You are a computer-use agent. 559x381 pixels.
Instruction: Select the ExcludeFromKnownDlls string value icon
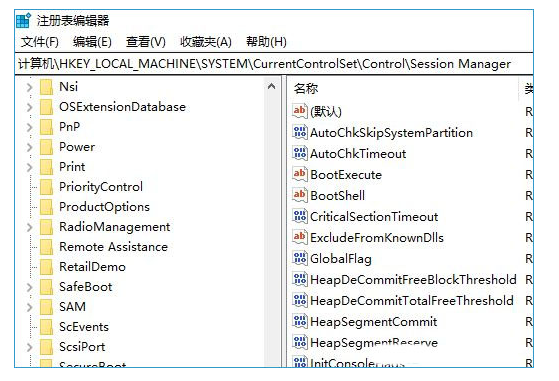(x=299, y=237)
